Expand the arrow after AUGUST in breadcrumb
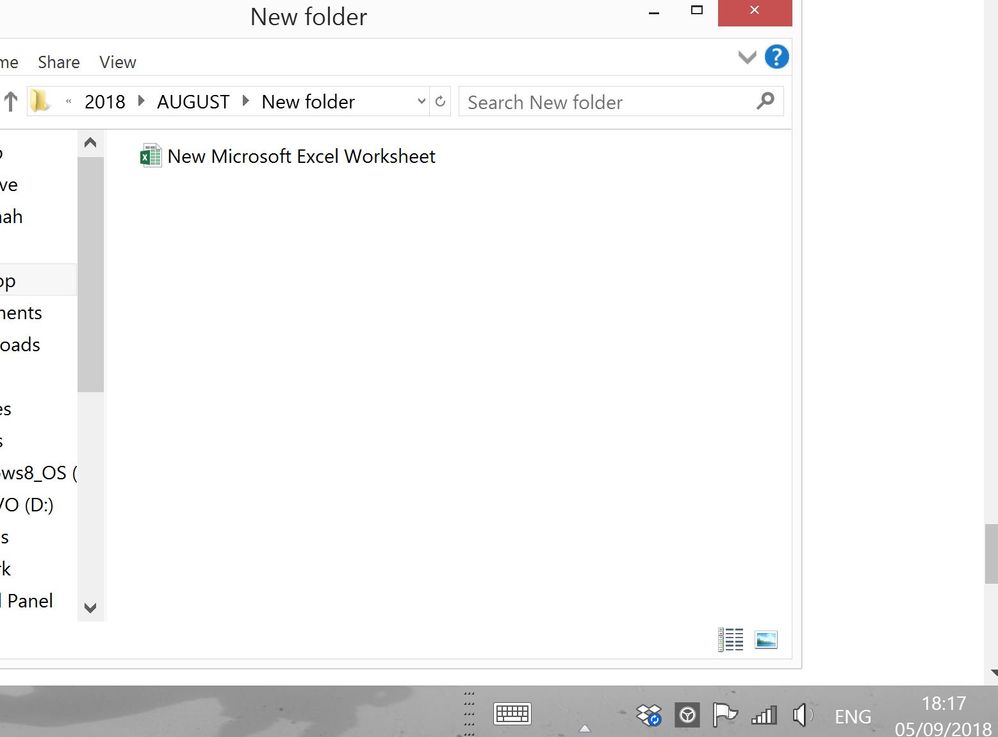The image size is (998, 737). pos(246,101)
